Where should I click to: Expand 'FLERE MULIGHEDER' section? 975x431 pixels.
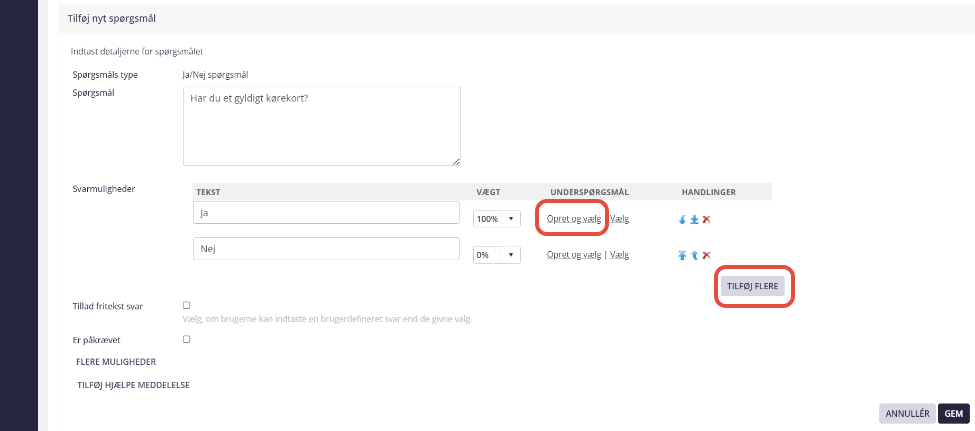pos(116,362)
